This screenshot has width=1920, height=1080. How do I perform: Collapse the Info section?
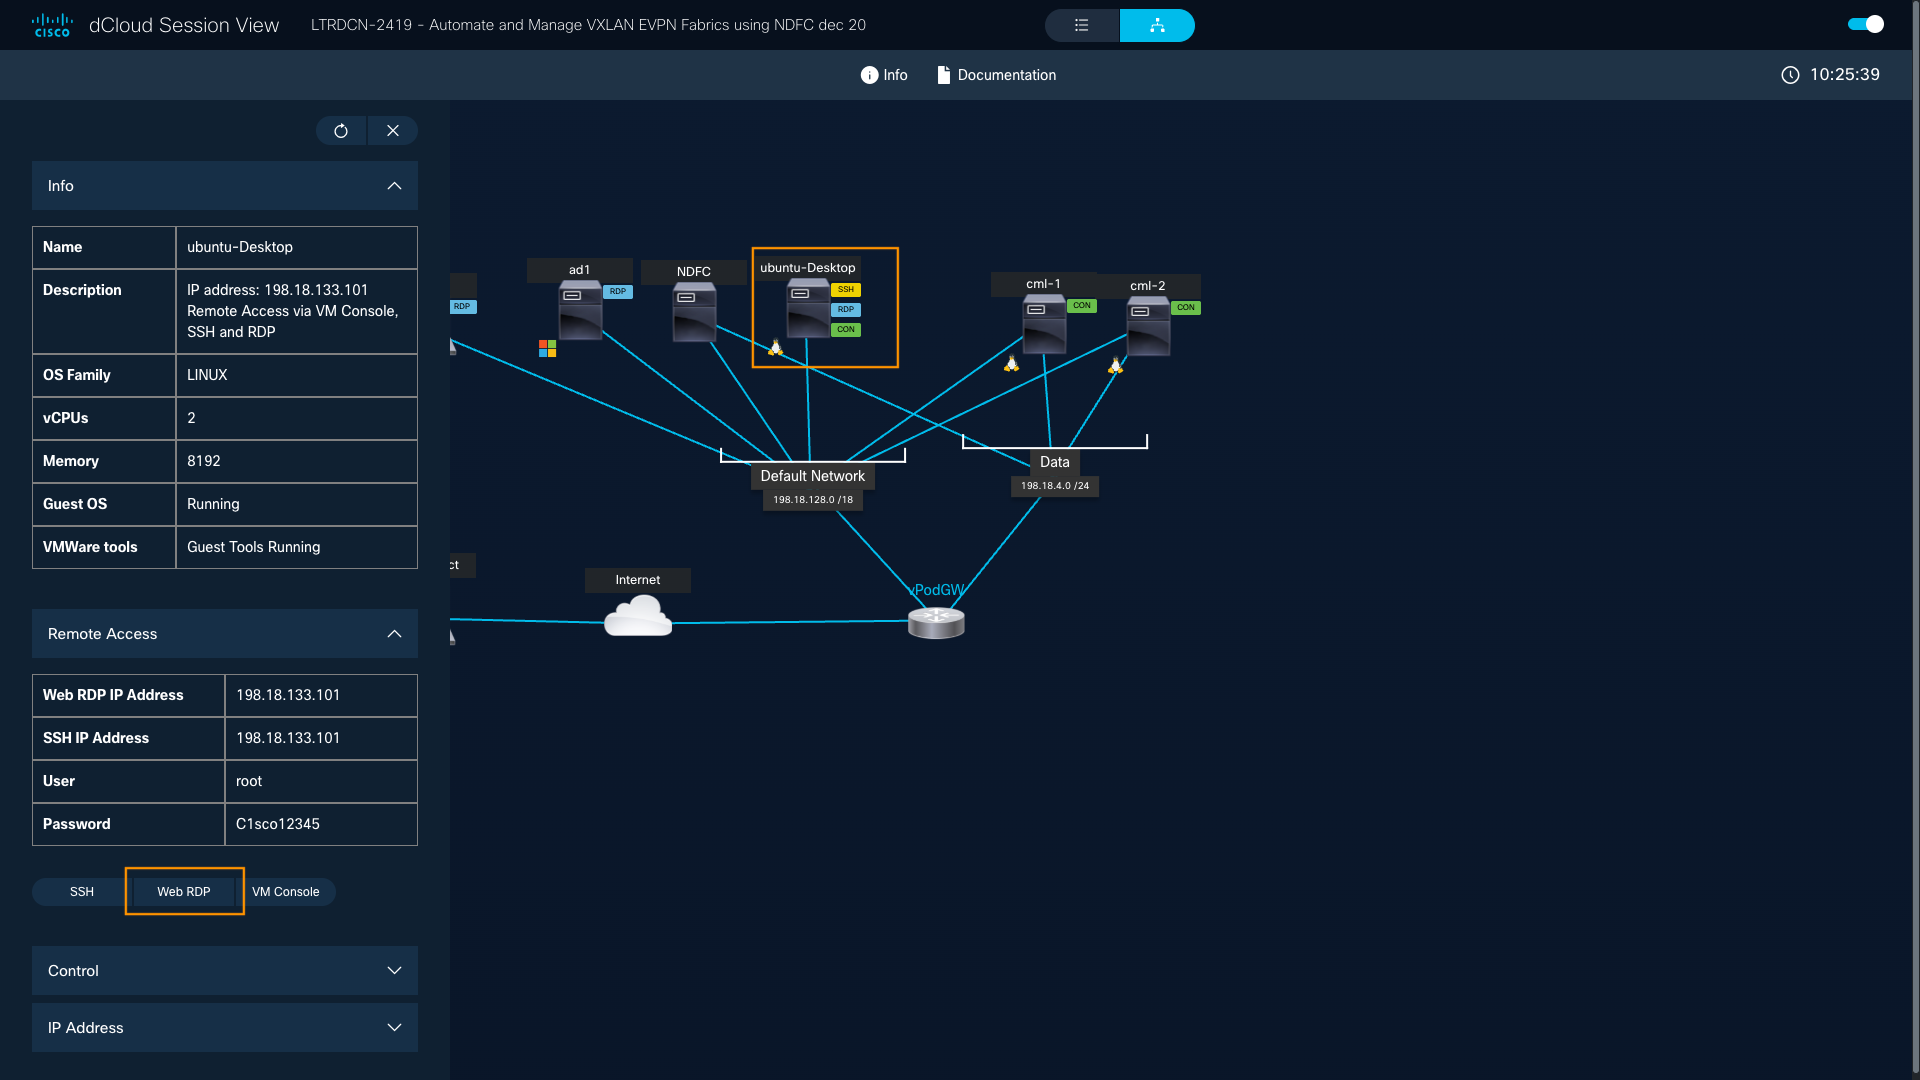(x=225, y=186)
